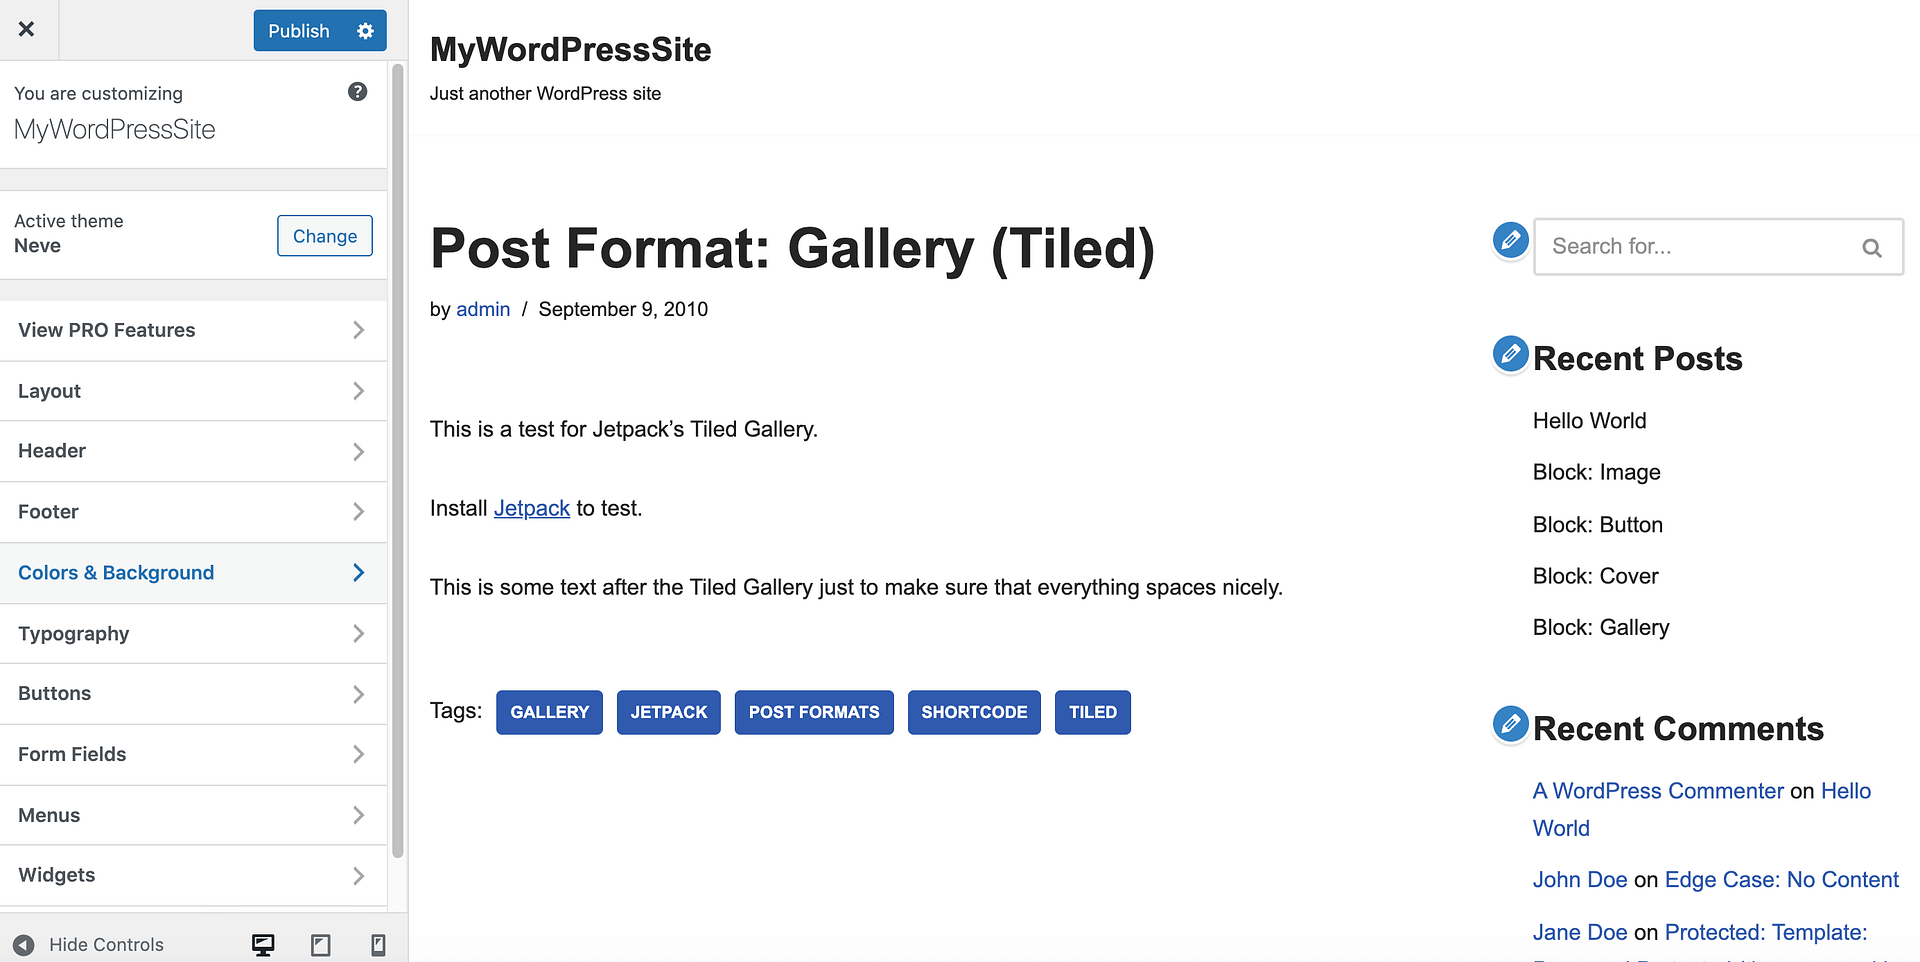
Task: Close the Customizer with the X icon
Action: point(27,29)
